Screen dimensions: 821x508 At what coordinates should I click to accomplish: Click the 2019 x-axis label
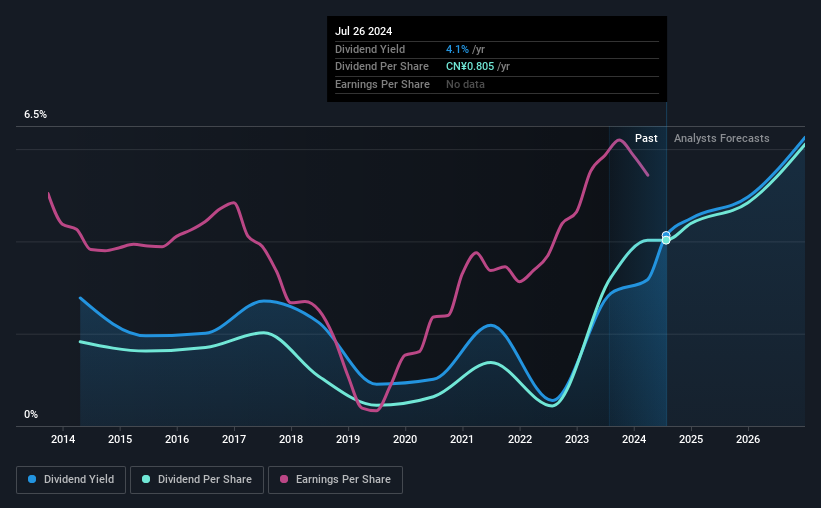pyautogui.click(x=348, y=439)
